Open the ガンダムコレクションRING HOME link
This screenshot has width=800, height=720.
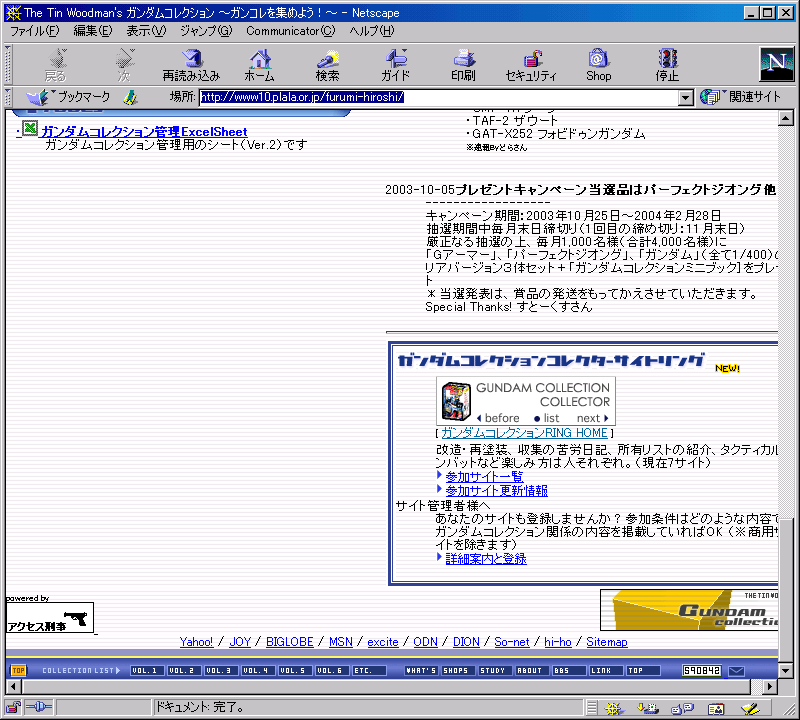524,433
